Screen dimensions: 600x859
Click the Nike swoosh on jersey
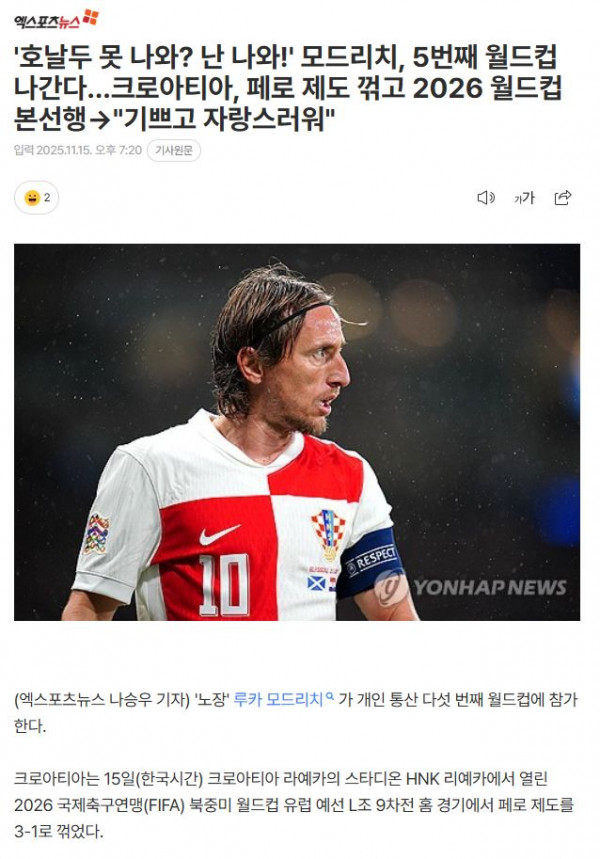[x=219, y=534]
